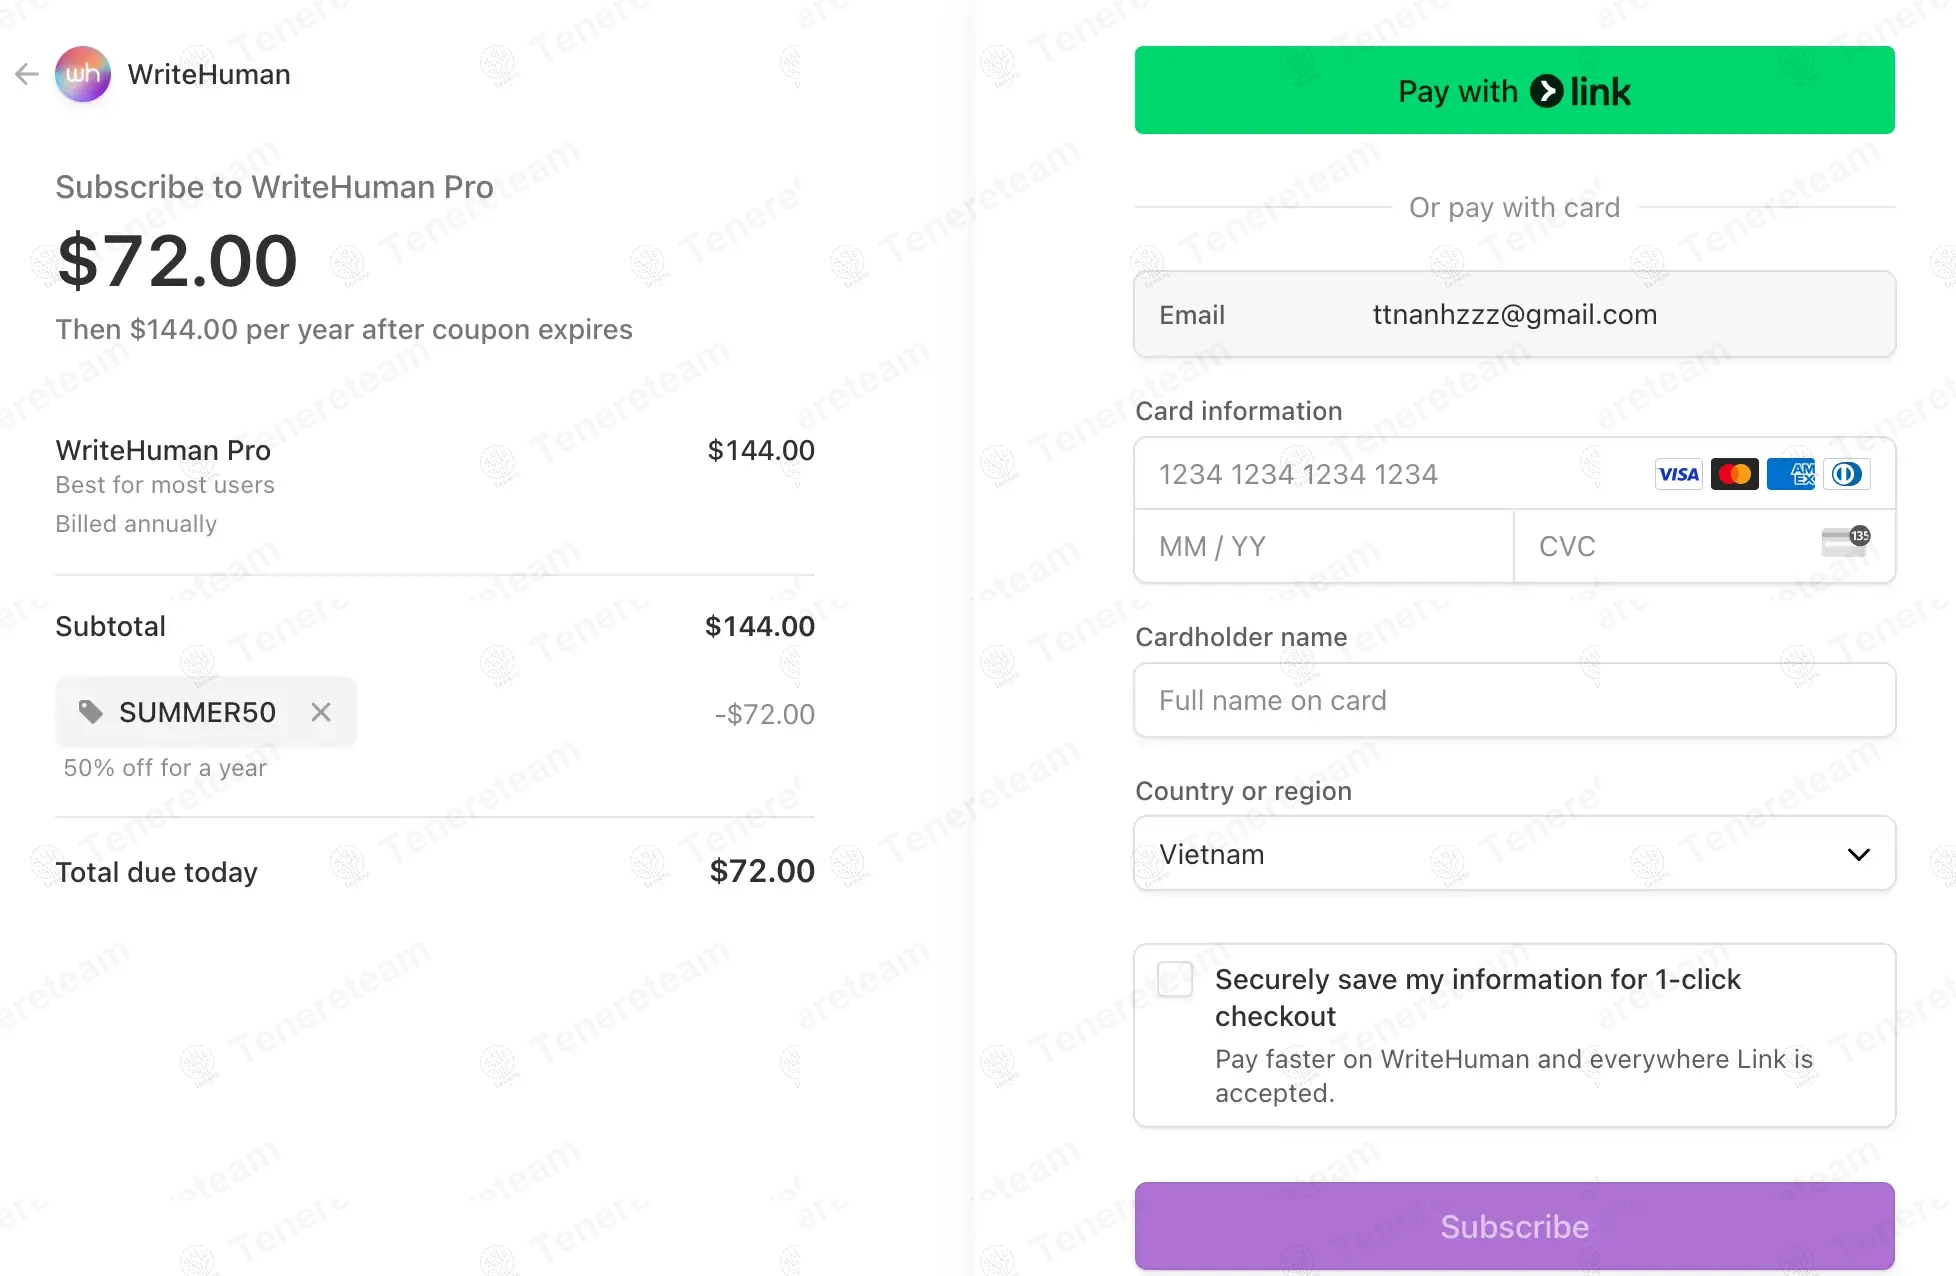Click the country dropdown chevron
Screen dimensions: 1956x1276
(x=1859, y=854)
